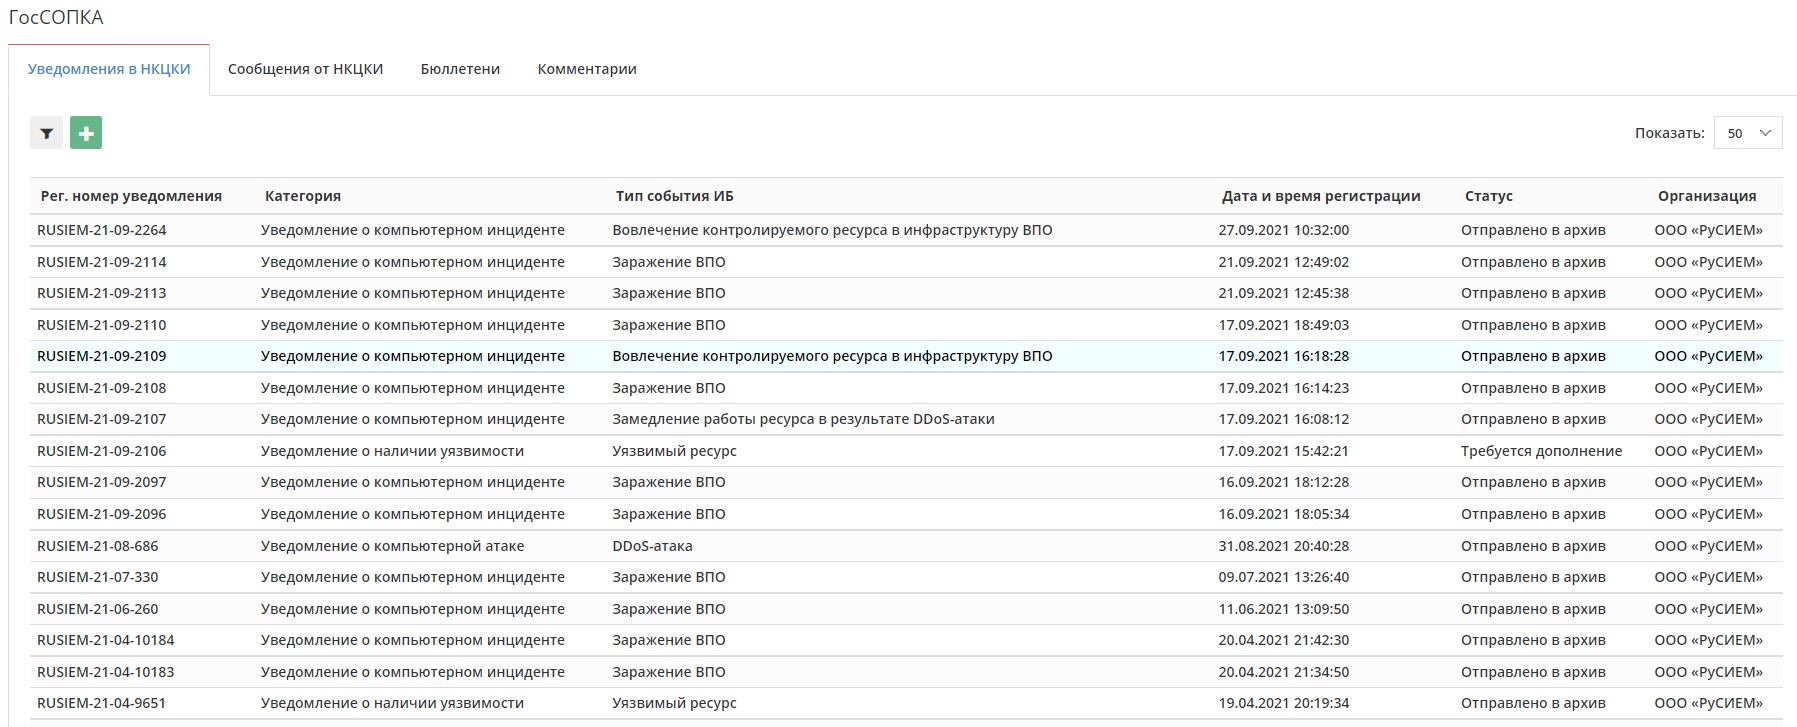Sort by Дата и время регистрации header

pyautogui.click(x=1320, y=196)
